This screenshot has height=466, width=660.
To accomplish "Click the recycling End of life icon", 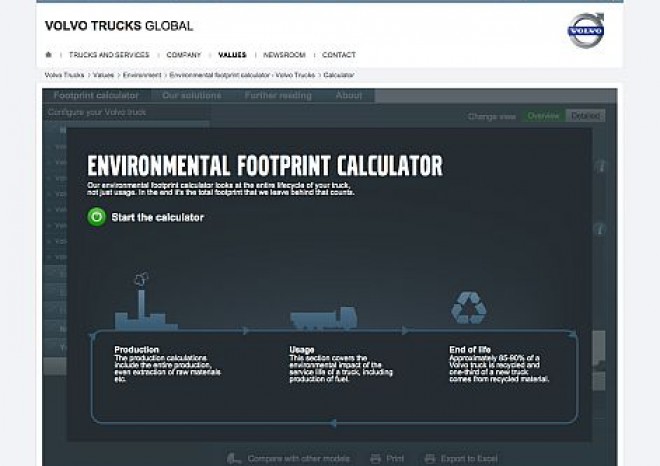I will click(x=468, y=308).
